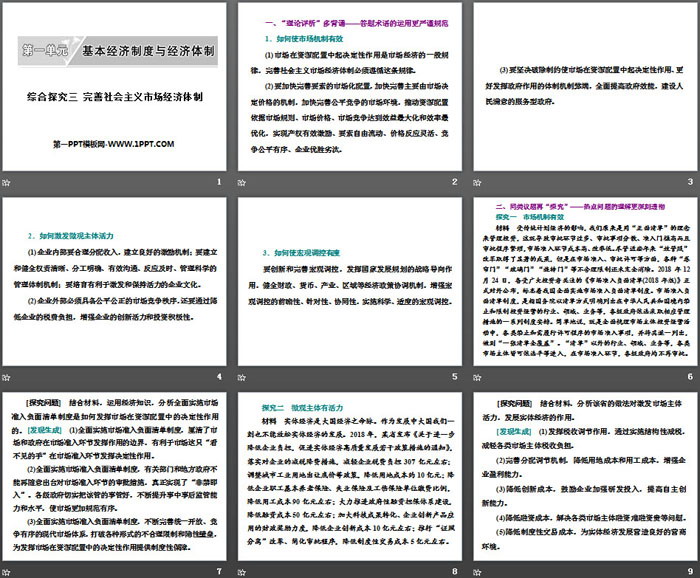Click the animation star icon under slide 3
The height and width of the screenshot is (578, 700).
pyautogui.click(x=478, y=183)
